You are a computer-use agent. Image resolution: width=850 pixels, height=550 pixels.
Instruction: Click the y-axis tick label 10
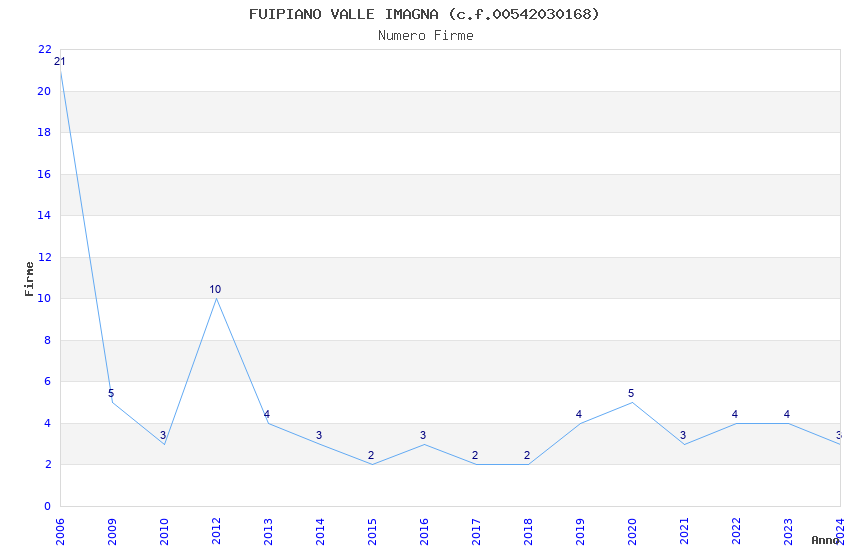44,299
